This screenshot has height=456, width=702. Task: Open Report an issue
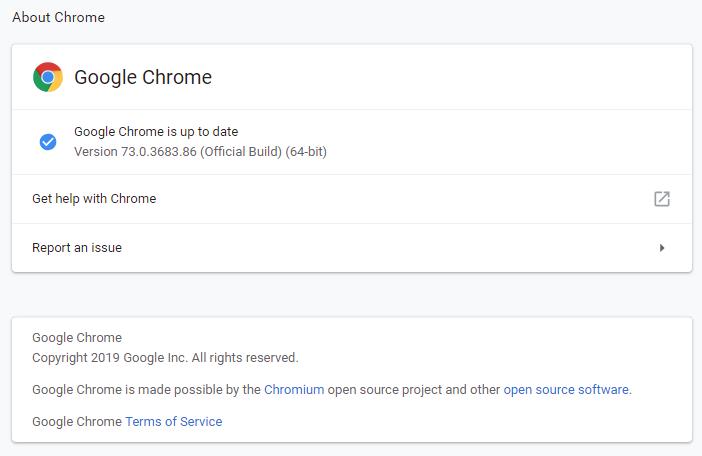click(352, 248)
